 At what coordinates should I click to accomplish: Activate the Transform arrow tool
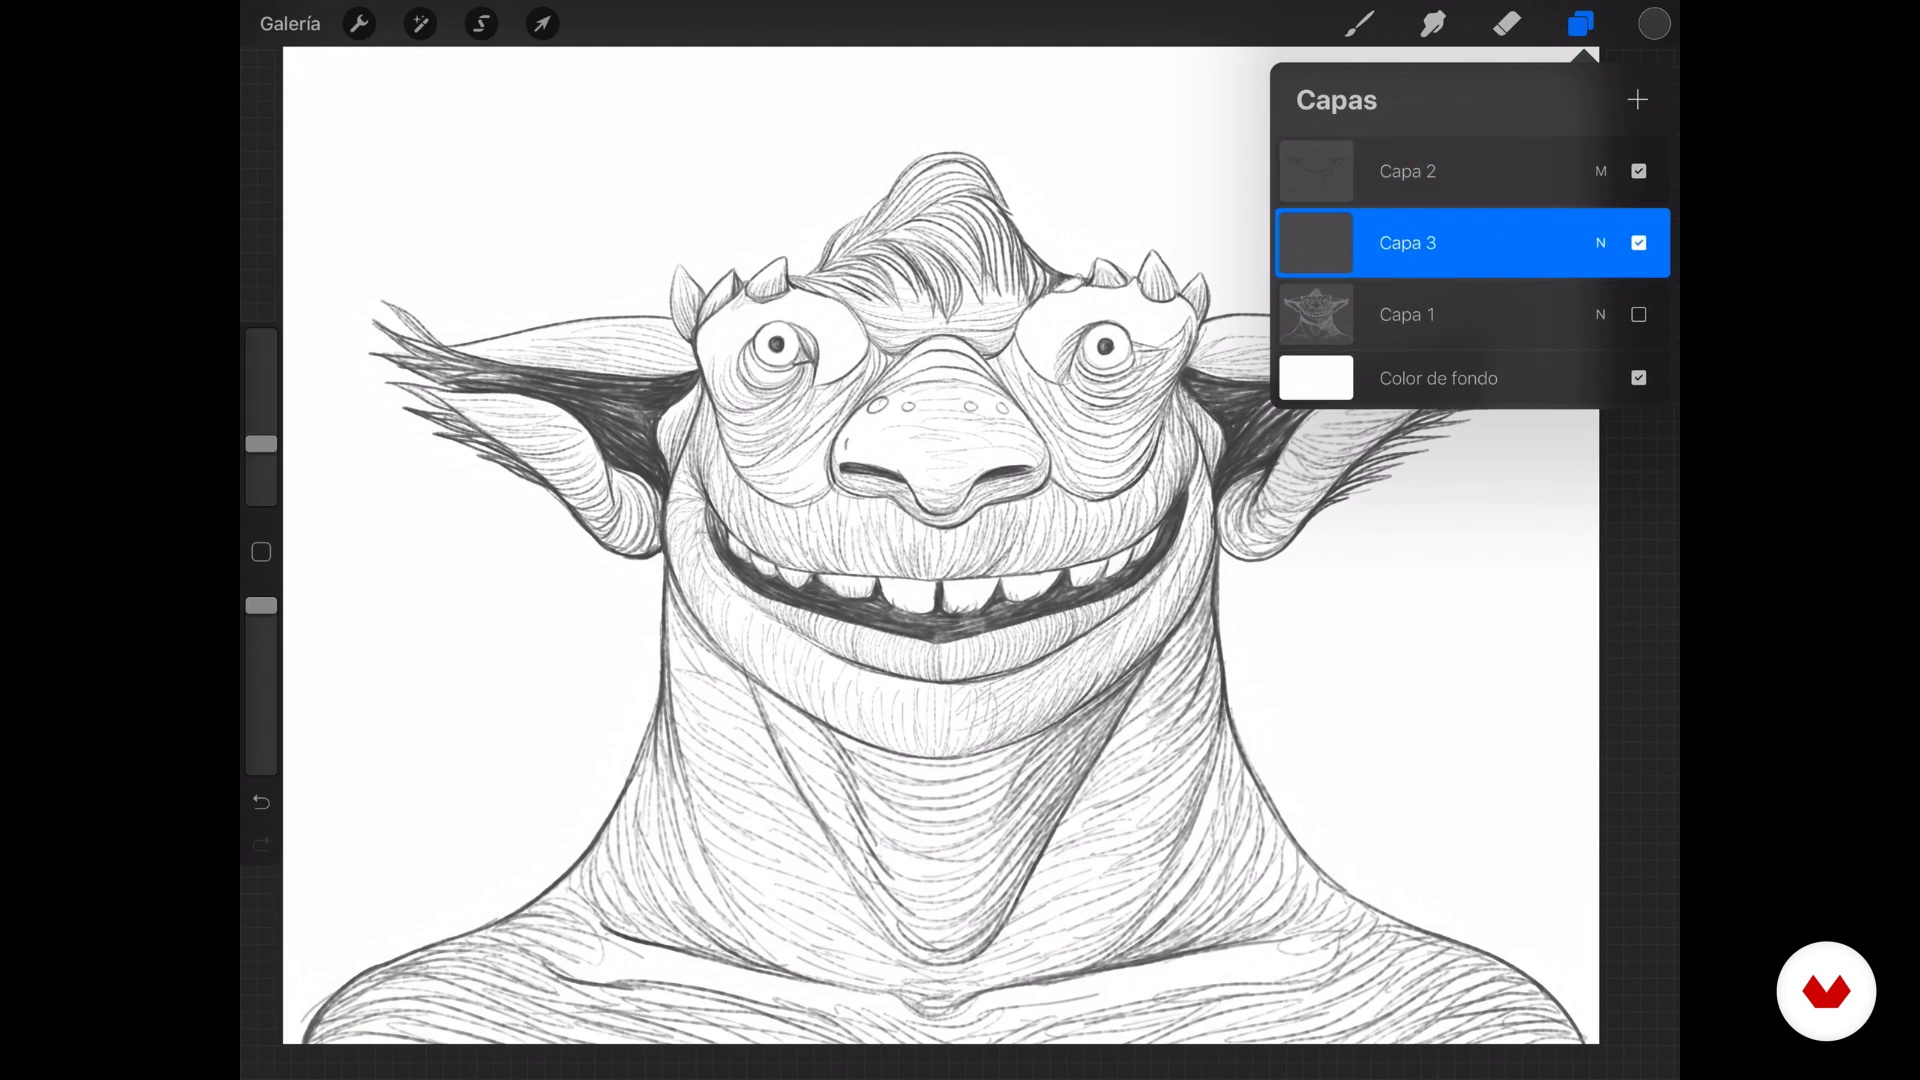click(x=542, y=23)
